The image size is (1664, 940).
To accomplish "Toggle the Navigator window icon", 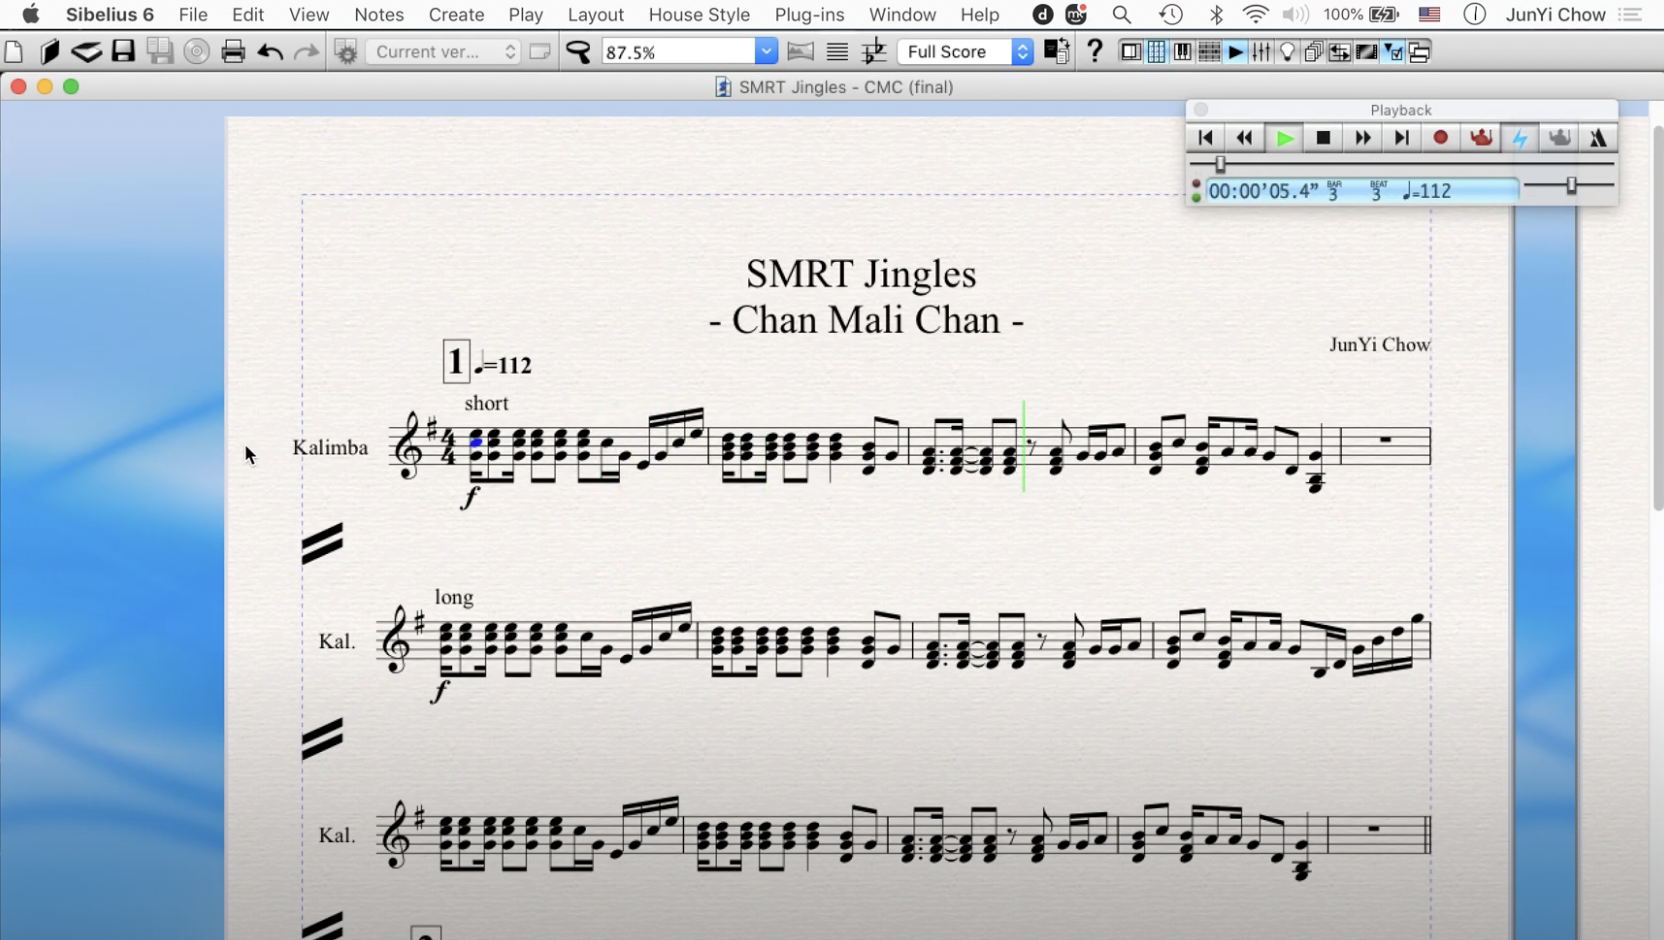I will tap(1130, 52).
